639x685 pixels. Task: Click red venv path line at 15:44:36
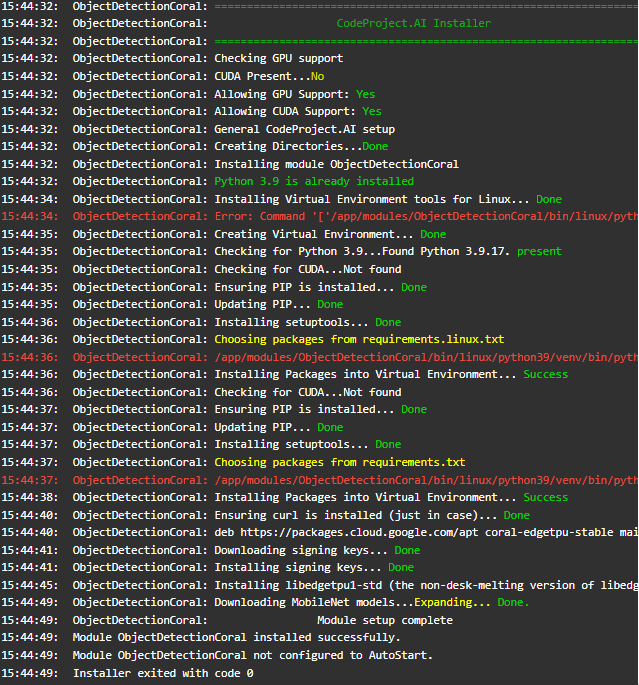click(319, 357)
